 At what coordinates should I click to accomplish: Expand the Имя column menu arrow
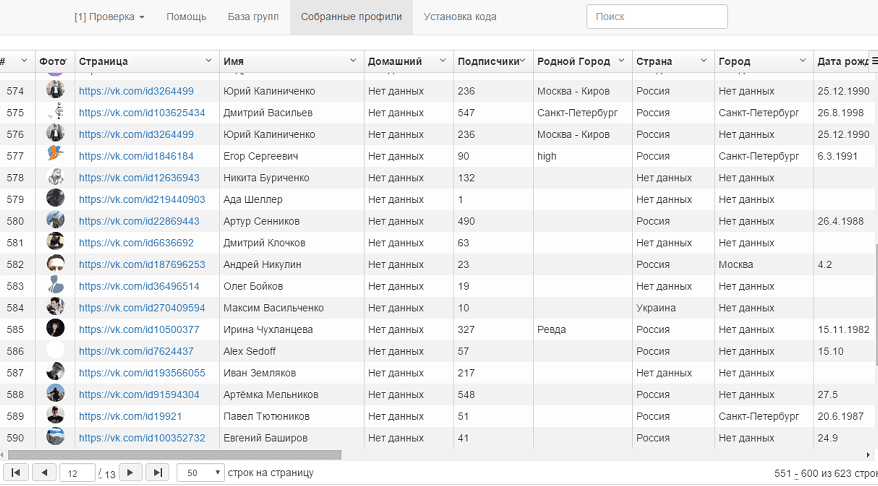[353, 62]
